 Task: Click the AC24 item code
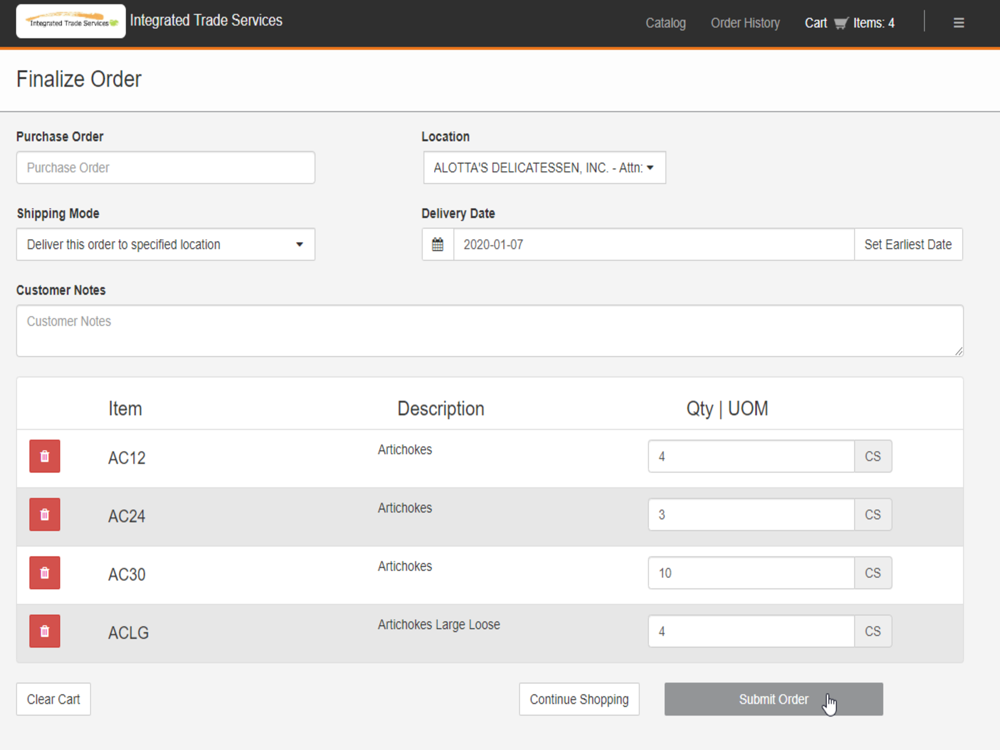click(x=127, y=516)
